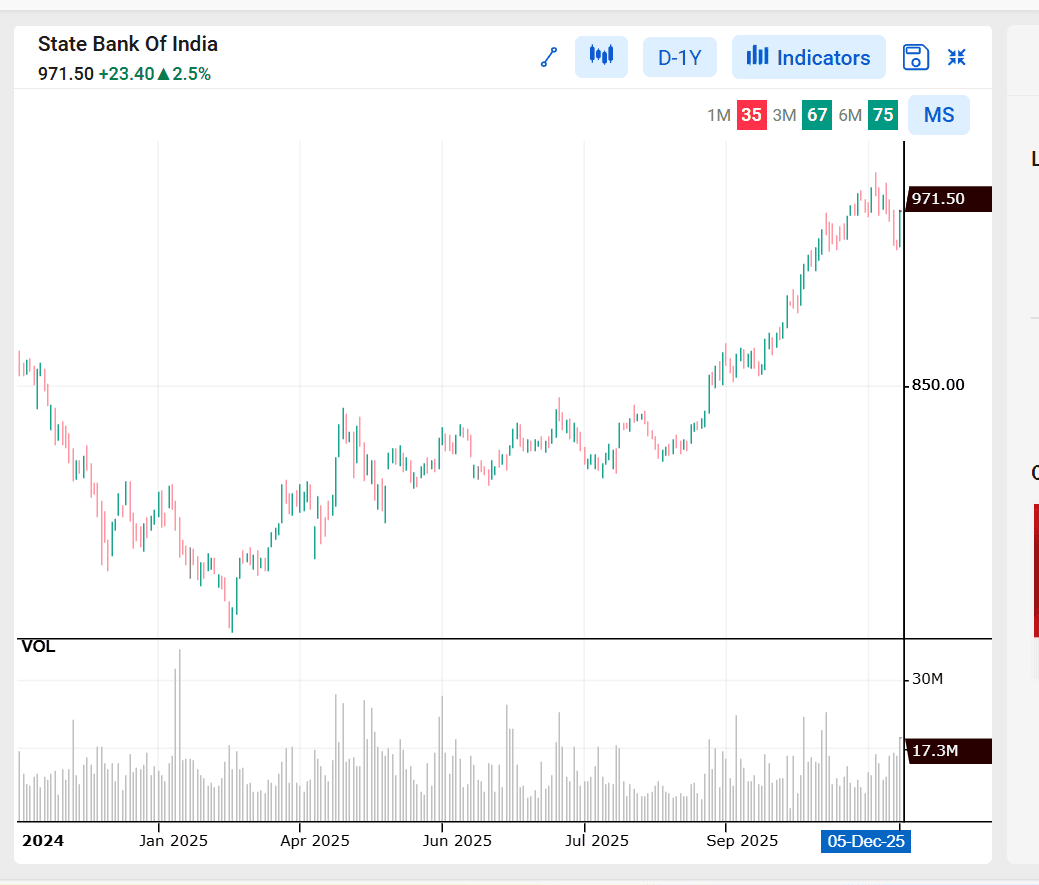Open the D-1Y timeframe dropdown
Image resolution: width=1039 pixels, height=885 pixels.
[679, 58]
